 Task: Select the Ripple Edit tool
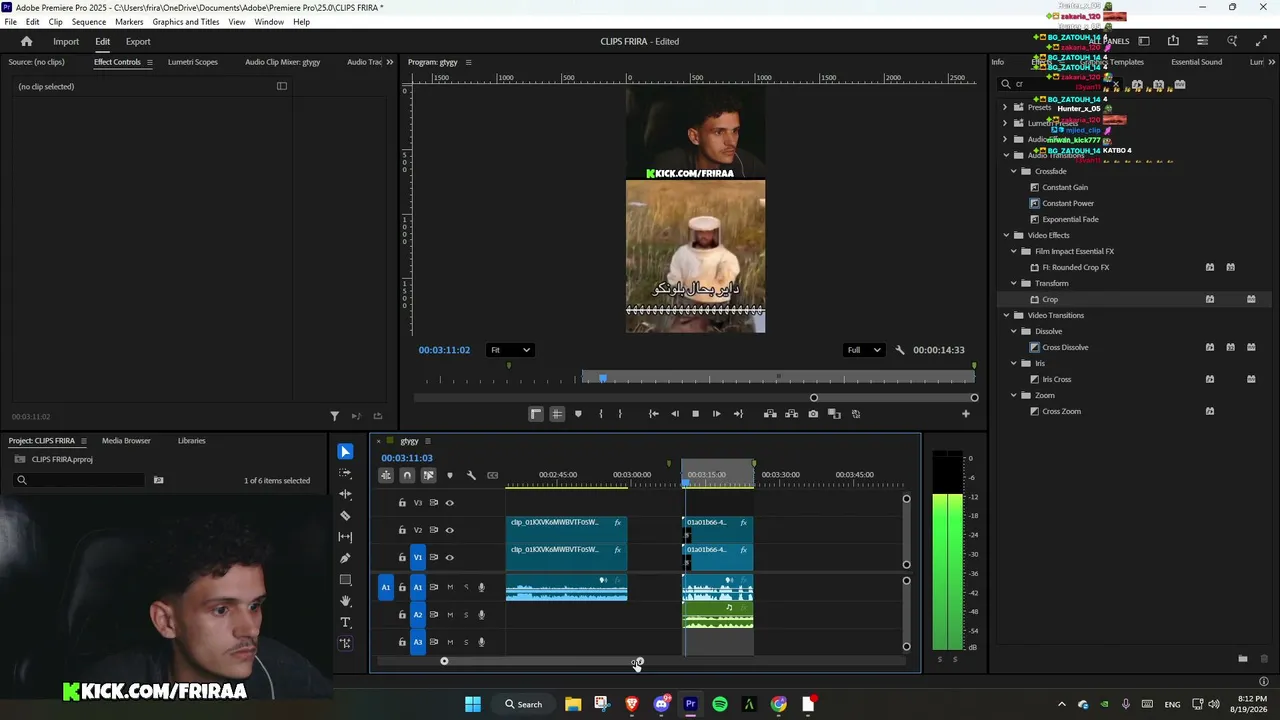[x=345, y=494]
